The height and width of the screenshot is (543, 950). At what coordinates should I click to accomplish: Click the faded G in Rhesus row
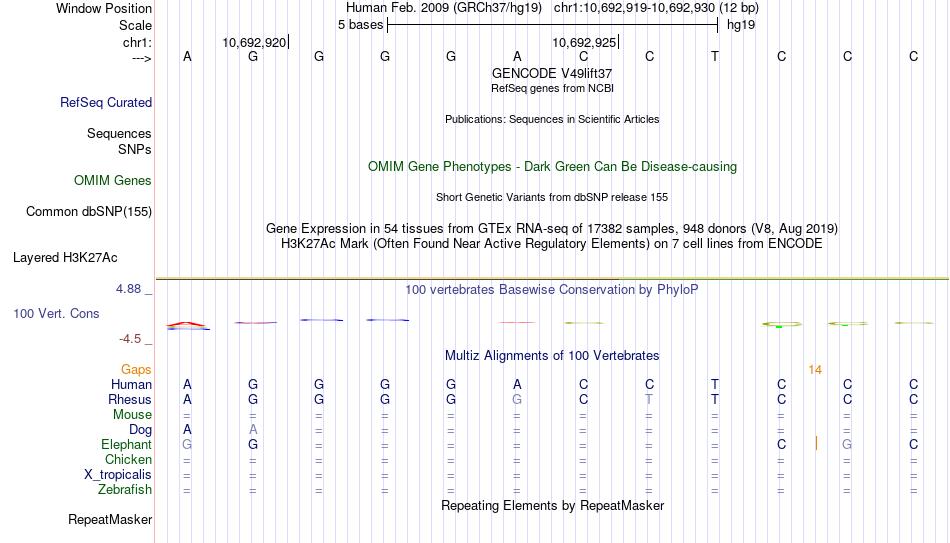pyautogui.click(x=517, y=399)
